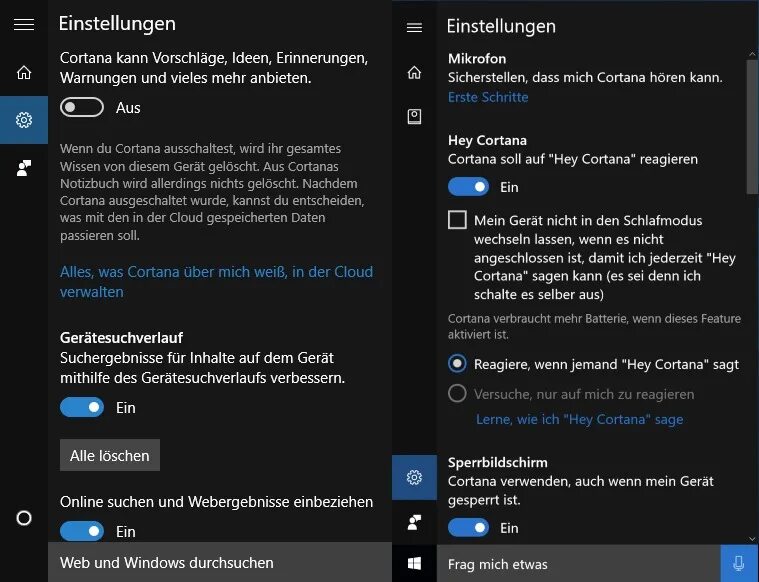759x582 pixels.
Task: Click Frag mich etwas search field
Action: click(578, 564)
